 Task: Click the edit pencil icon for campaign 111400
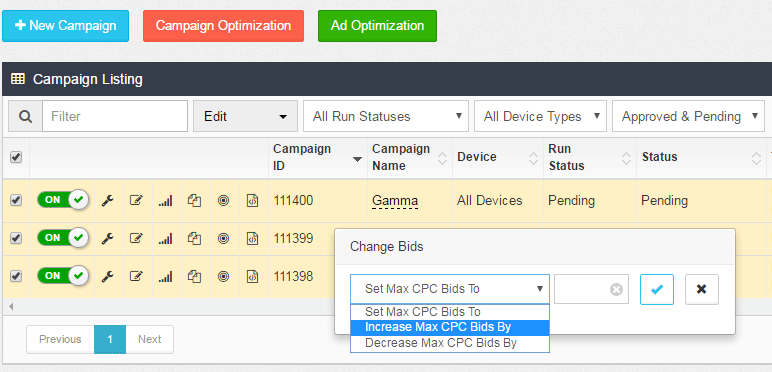[x=136, y=200]
